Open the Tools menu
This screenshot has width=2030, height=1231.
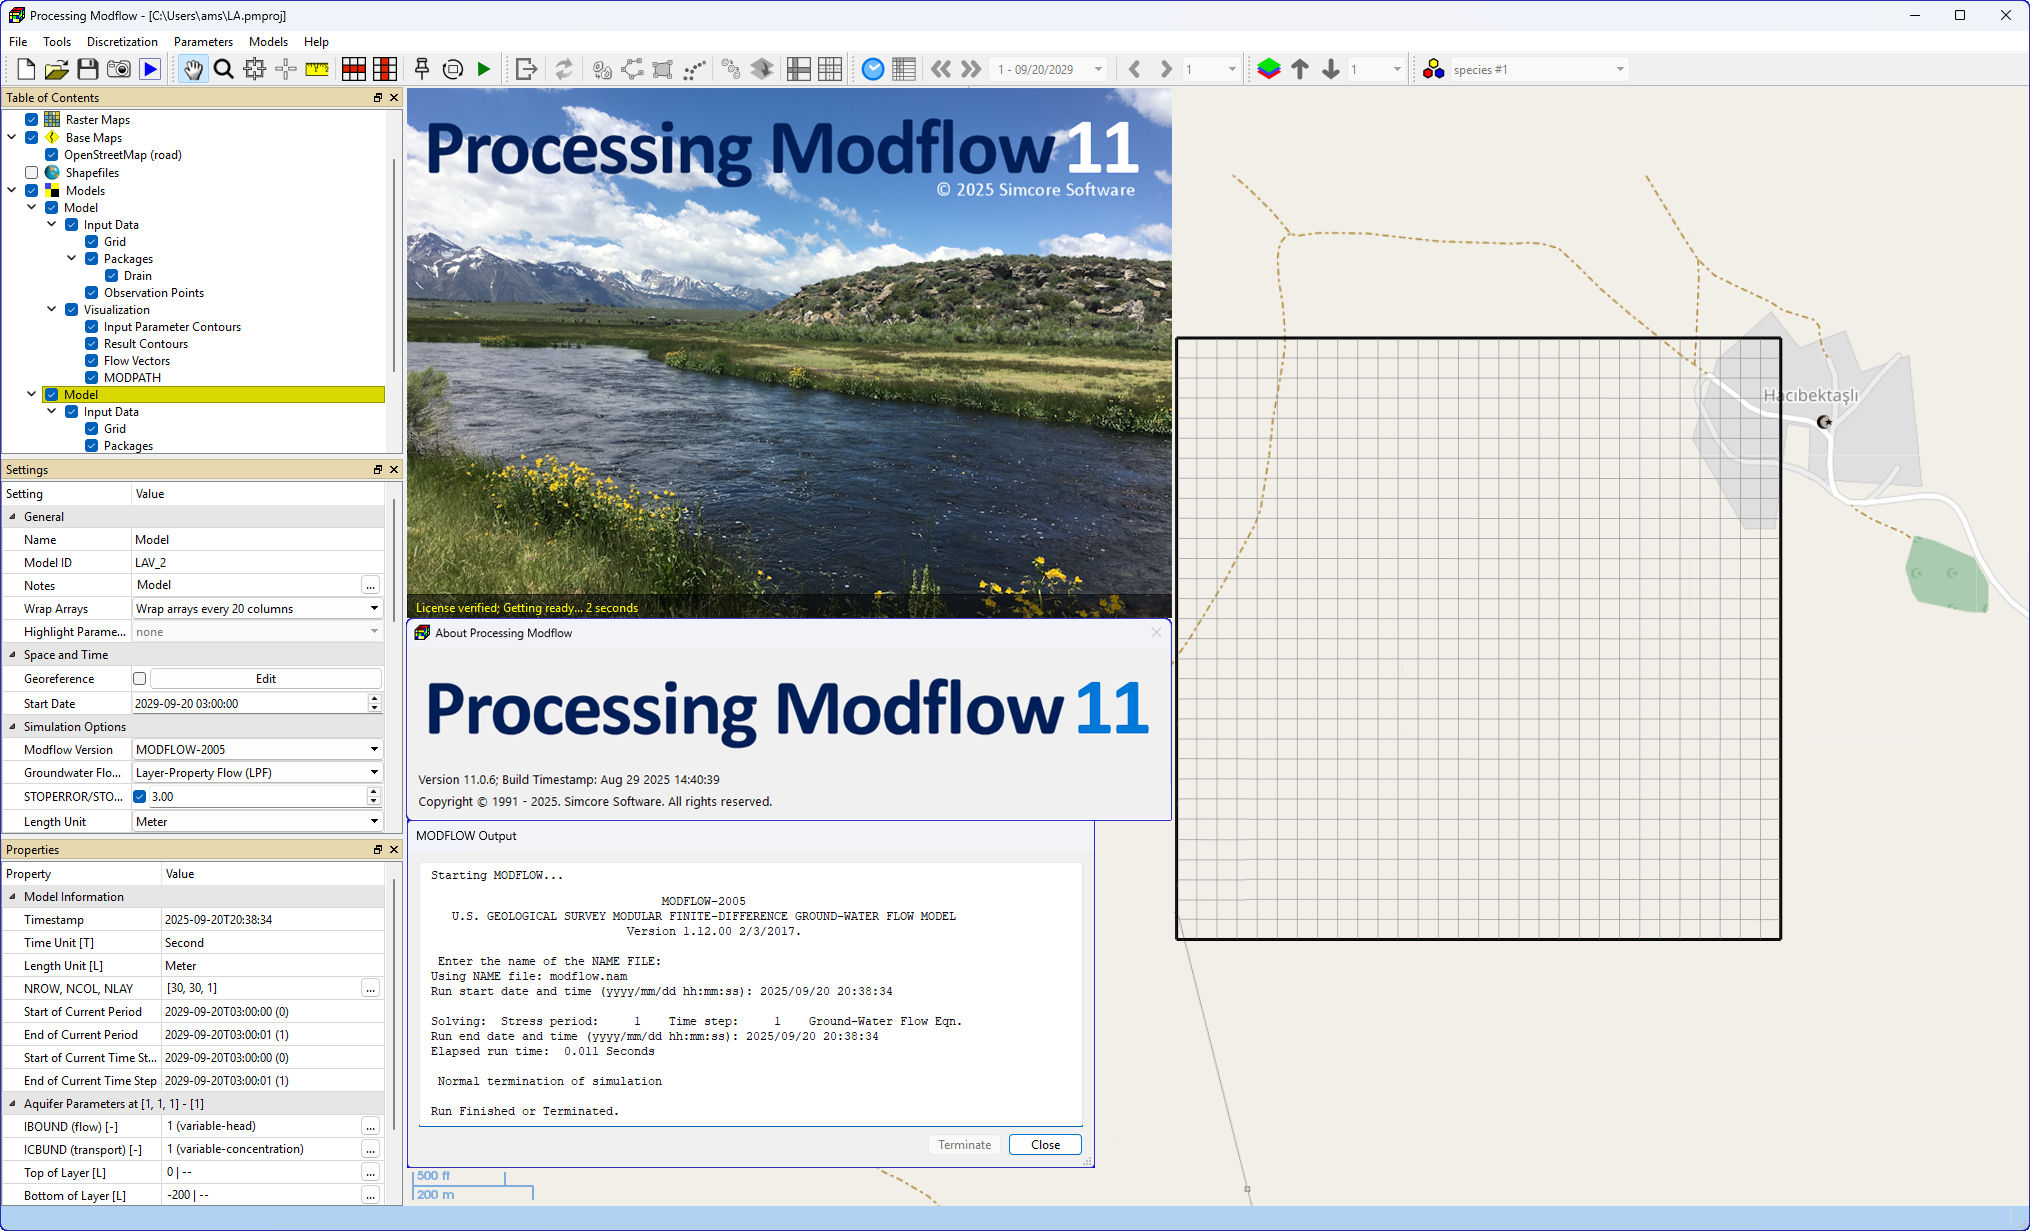tap(57, 42)
